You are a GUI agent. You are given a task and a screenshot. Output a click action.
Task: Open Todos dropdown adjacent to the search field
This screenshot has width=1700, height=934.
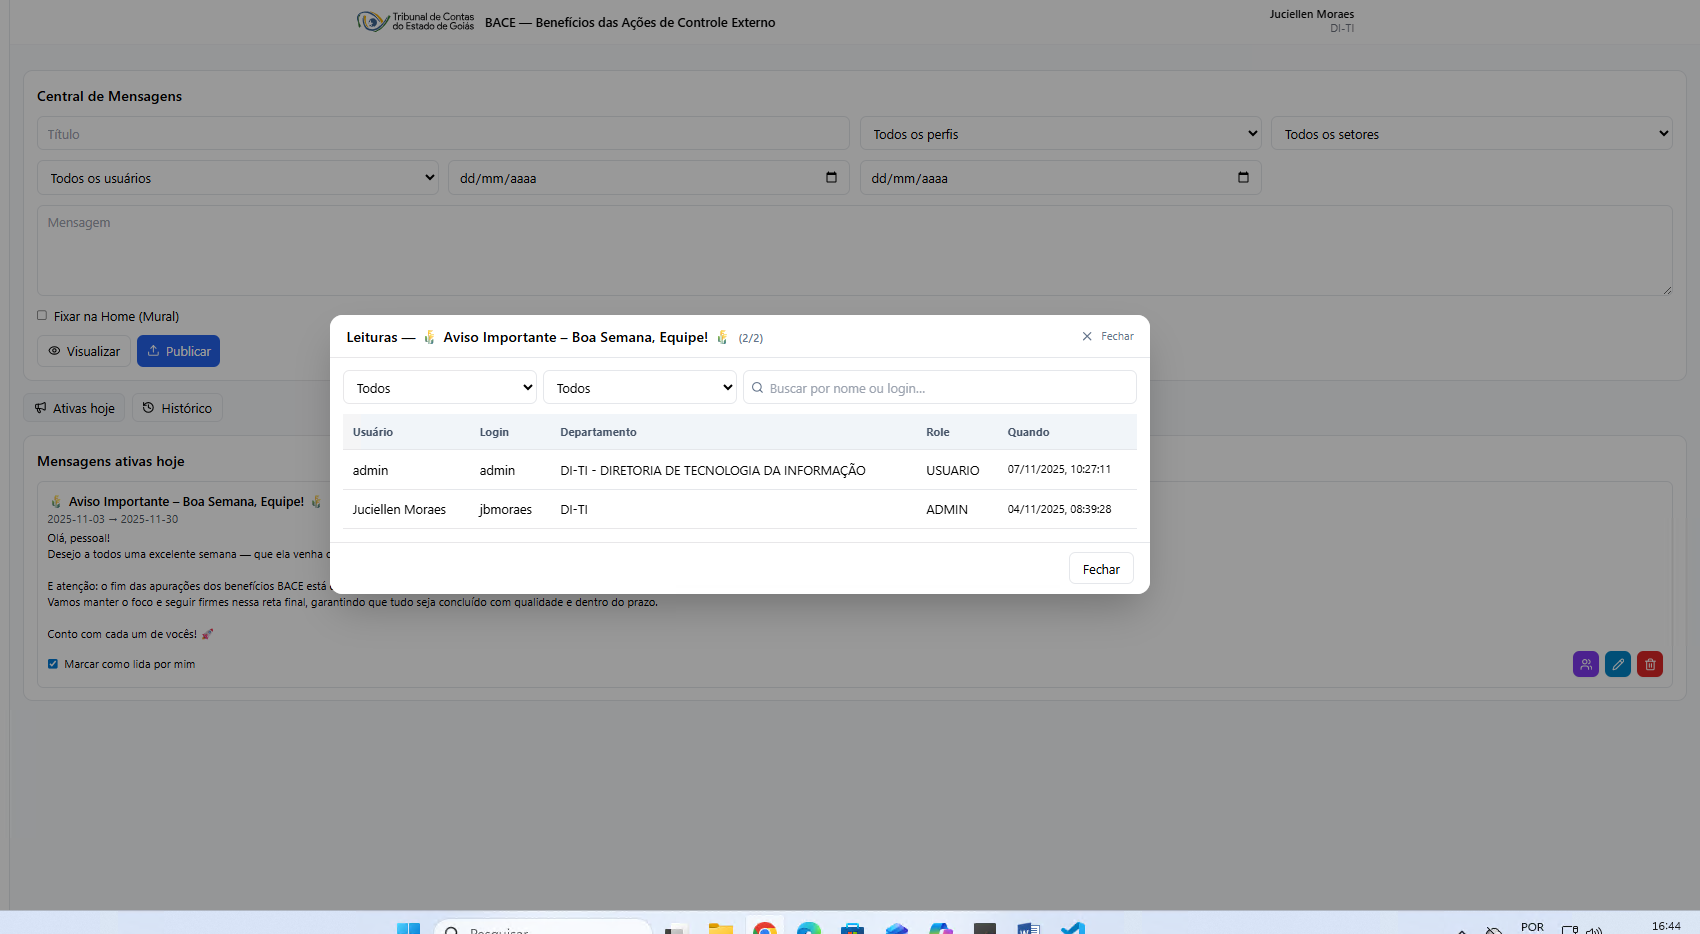tap(640, 388)
